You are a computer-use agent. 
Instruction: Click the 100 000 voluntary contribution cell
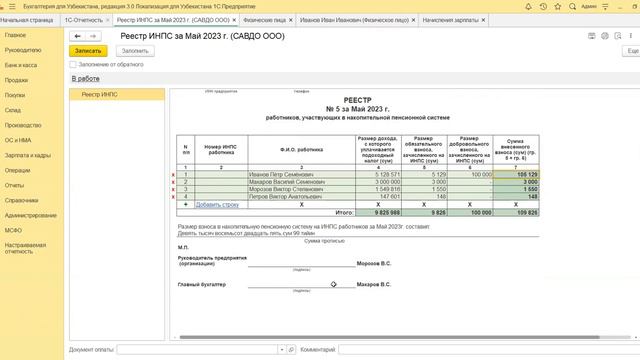coord(470,175)
